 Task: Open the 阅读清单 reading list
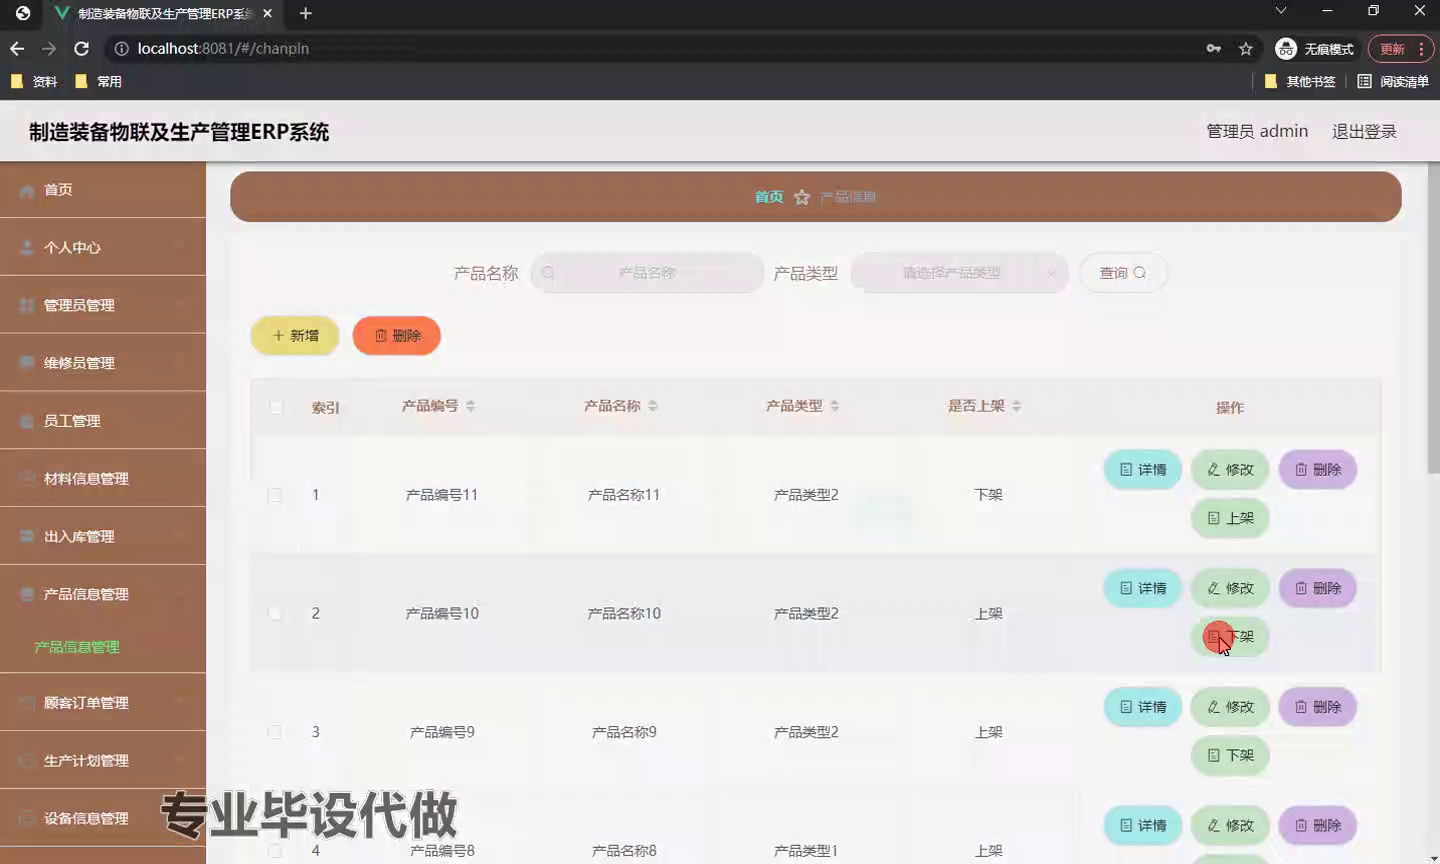[1393, 81]
